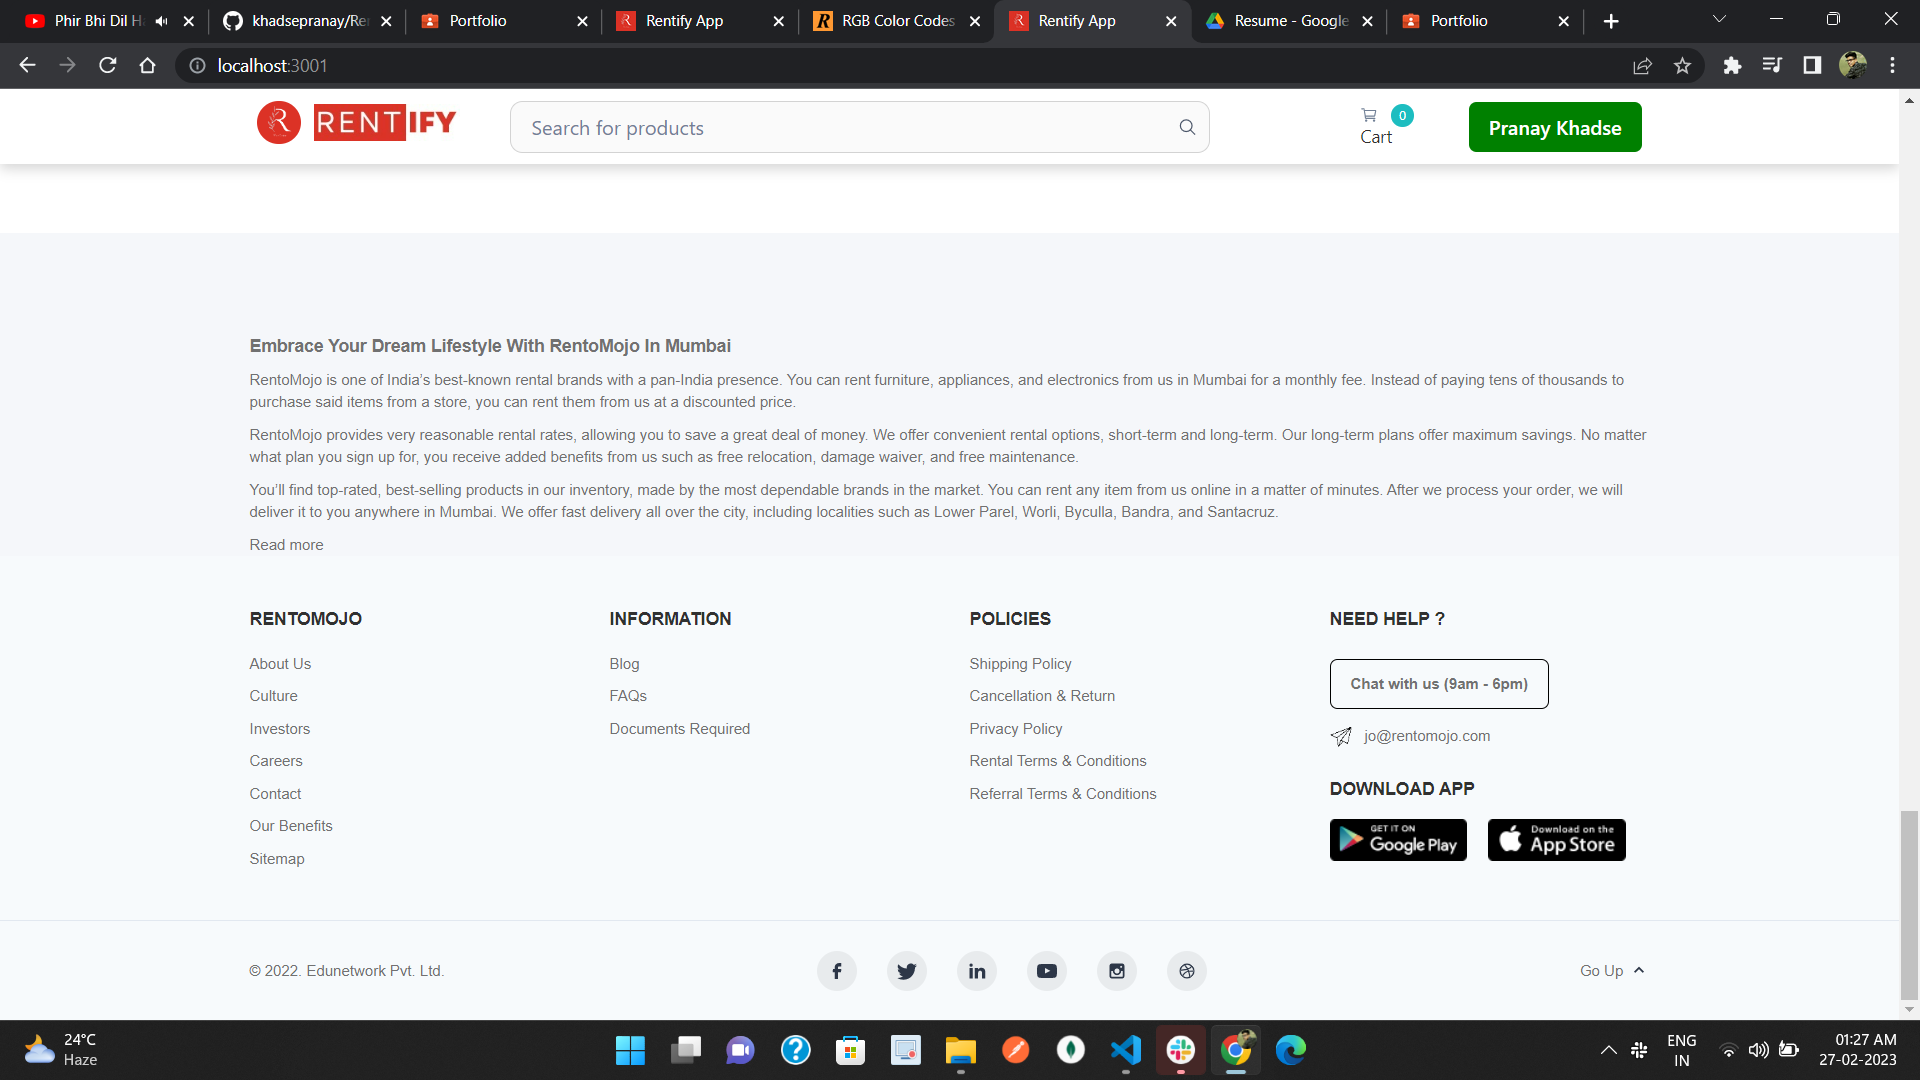The image size is (1920, 1080).
Task: Click the Pranay Khadse button
Action: point(1554,127)
